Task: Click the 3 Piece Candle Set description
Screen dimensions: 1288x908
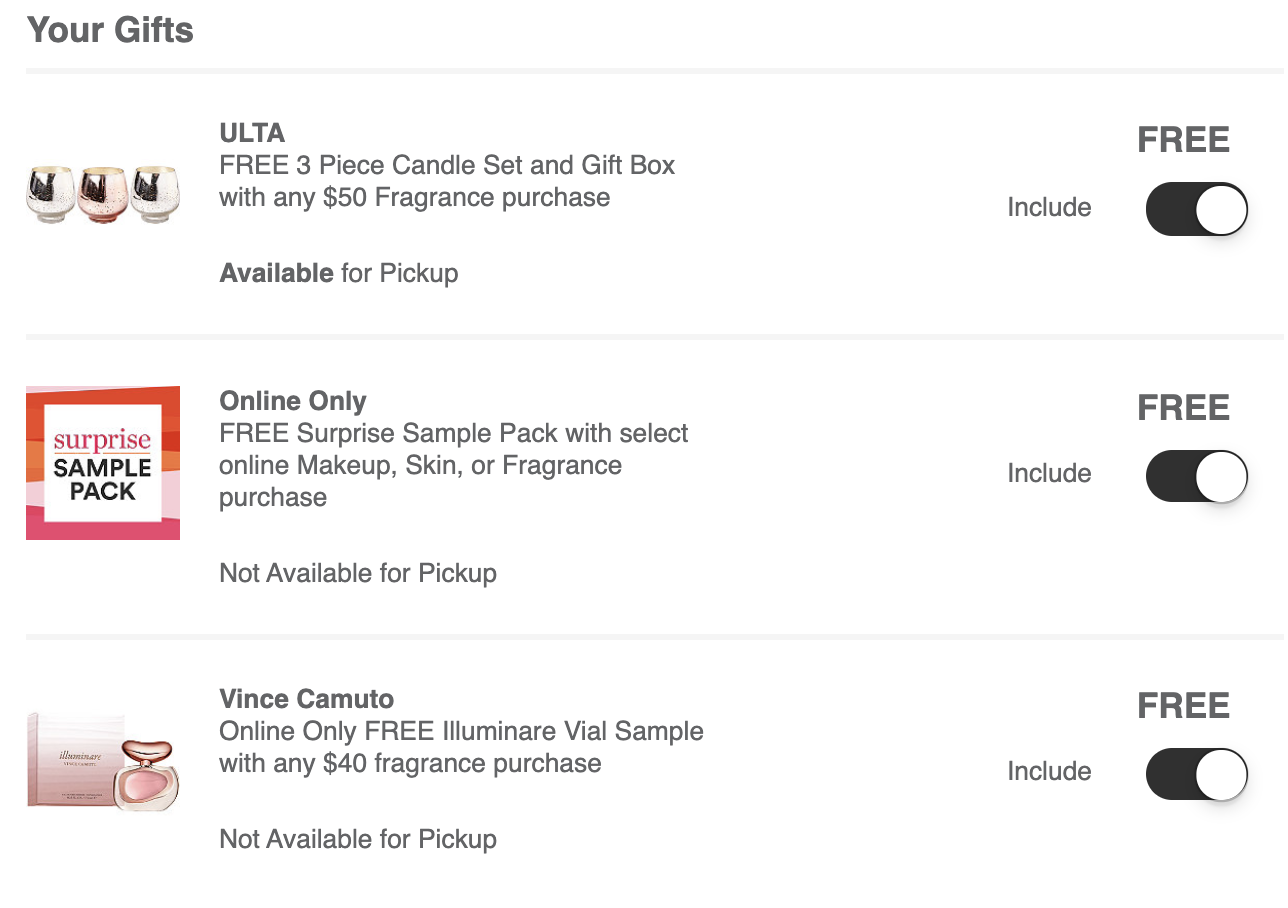Action: pyautogui.click(x=447, y=181)
